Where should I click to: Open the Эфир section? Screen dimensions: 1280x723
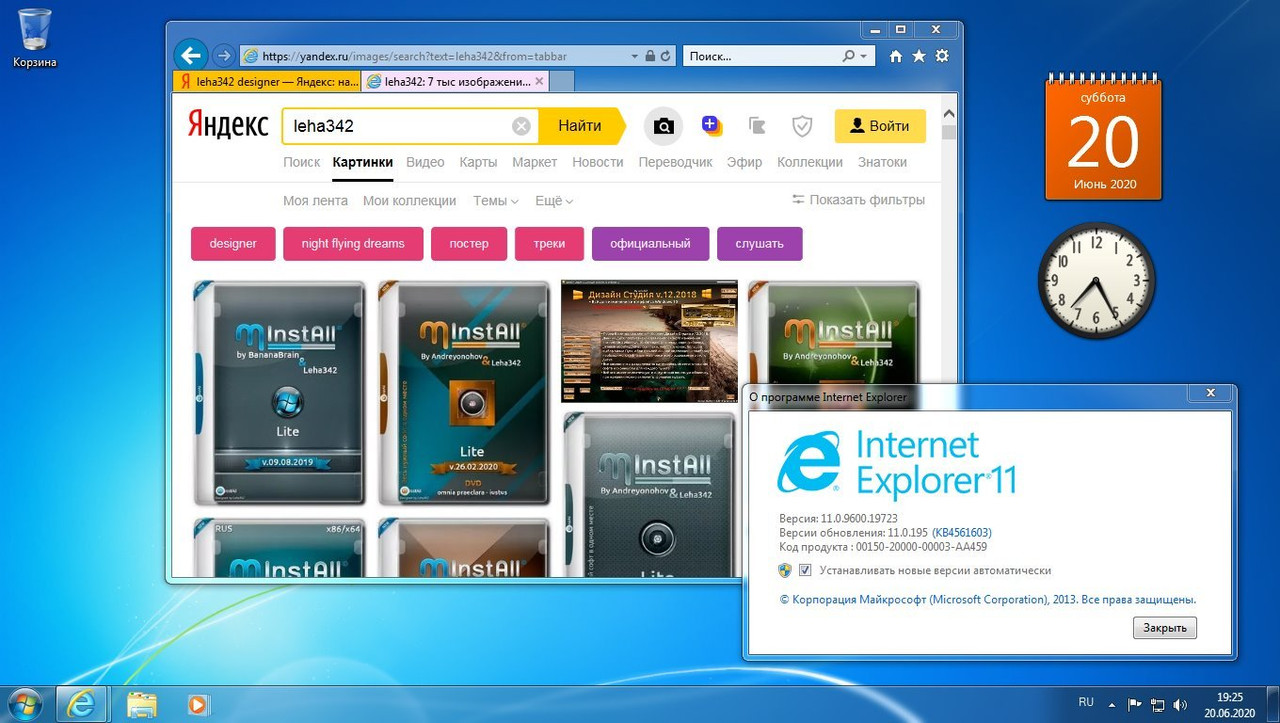(x=744, y=162)
